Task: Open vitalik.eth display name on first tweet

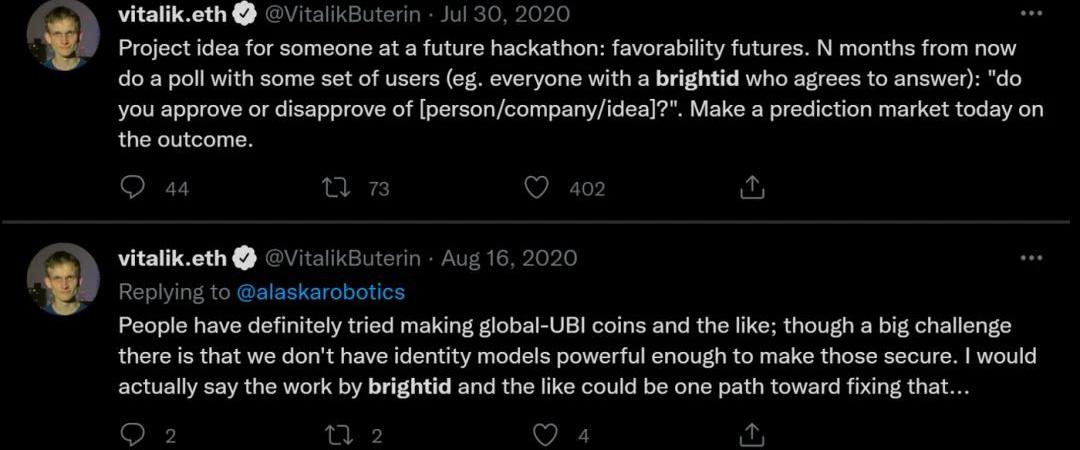Action: [172, 14]
